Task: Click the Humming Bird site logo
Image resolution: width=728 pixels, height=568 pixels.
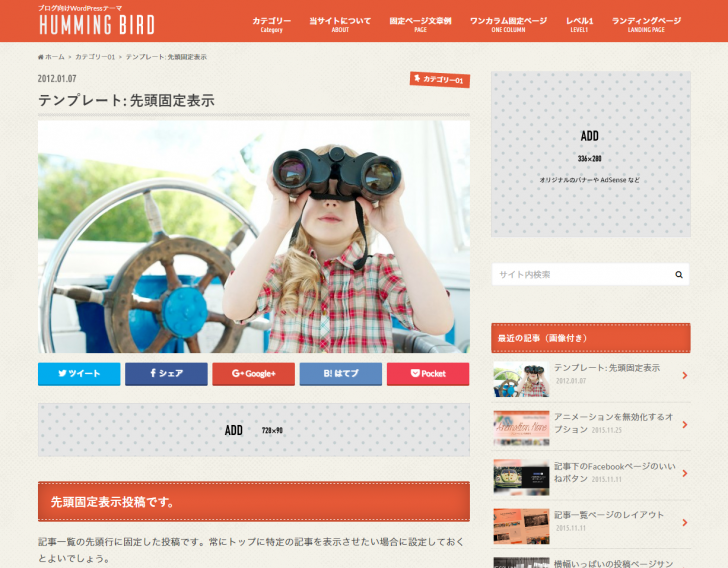Action: [97, 25]
